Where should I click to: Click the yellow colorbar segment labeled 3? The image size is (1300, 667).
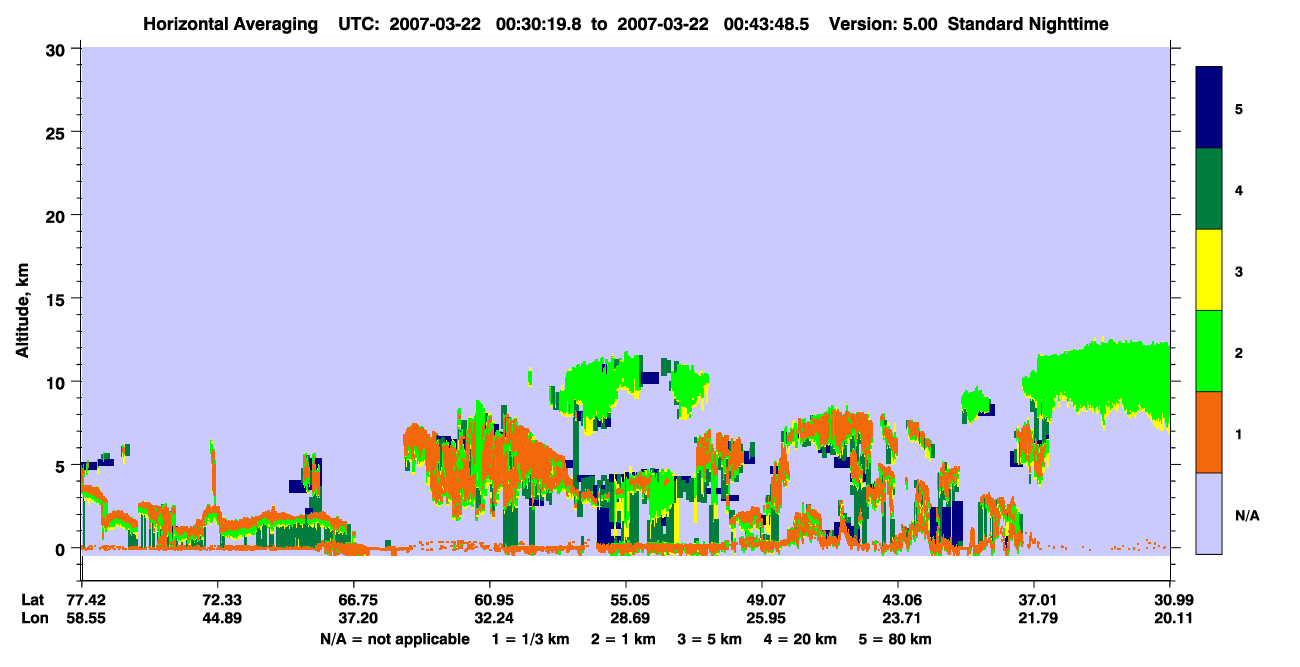click(1209, 270)
